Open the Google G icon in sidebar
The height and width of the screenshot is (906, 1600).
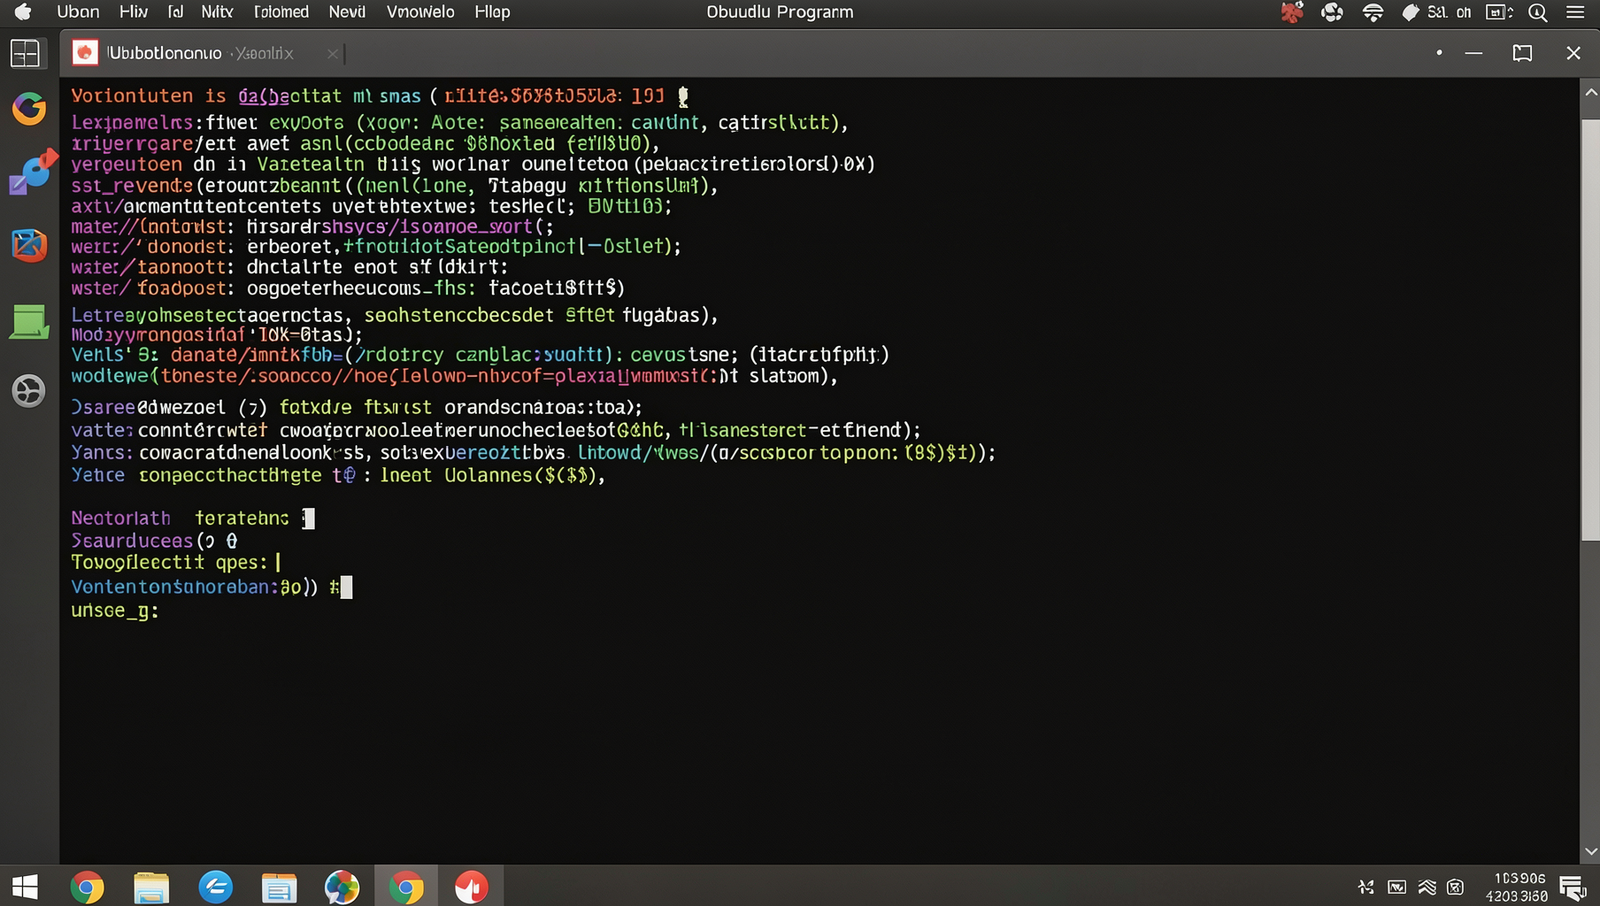(x=29, y=108)
